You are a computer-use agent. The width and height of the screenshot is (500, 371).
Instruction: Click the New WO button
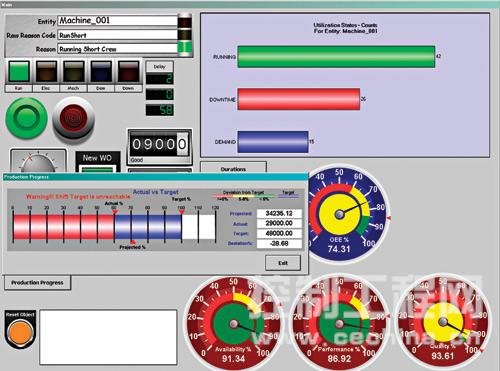coord(97,161)
